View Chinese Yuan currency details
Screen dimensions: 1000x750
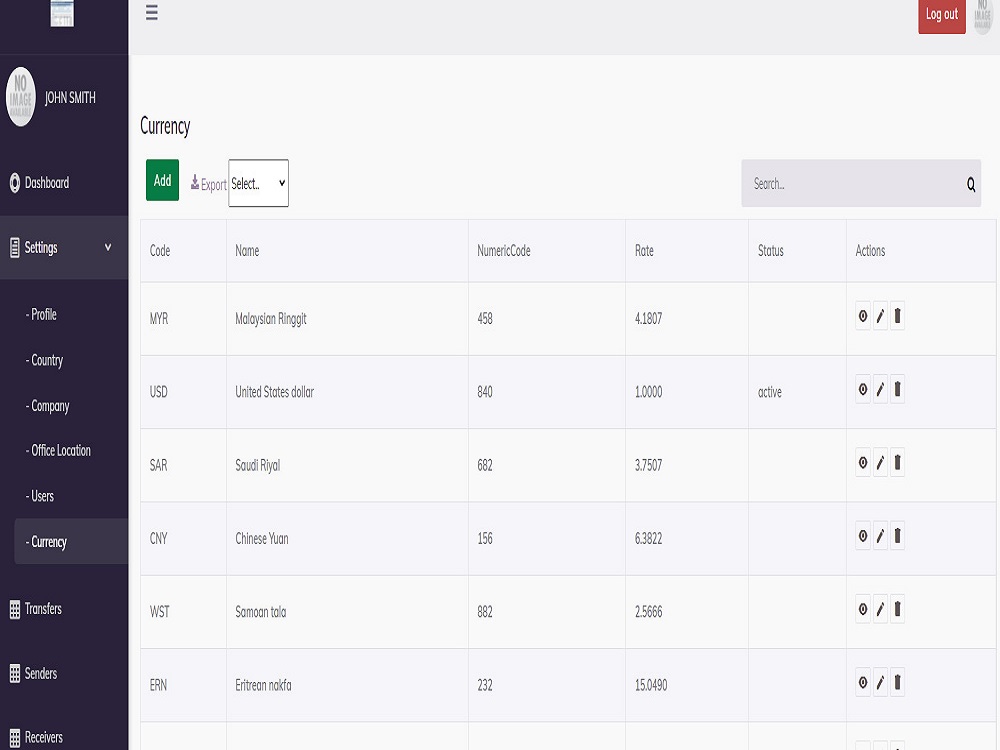point(863,536)
